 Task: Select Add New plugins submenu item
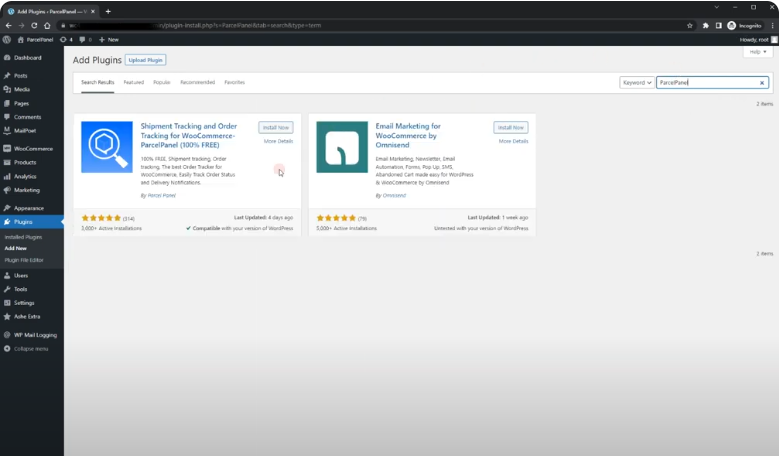(x=15, y=248)
